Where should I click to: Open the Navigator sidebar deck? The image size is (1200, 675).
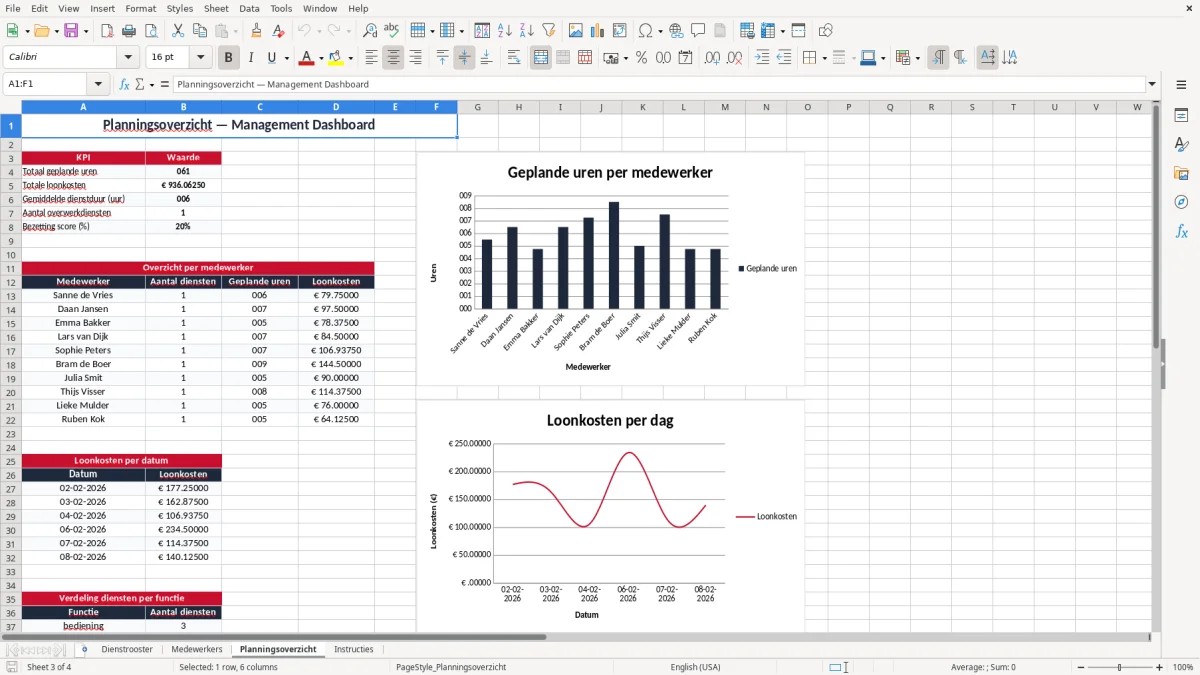(1181, 203)
